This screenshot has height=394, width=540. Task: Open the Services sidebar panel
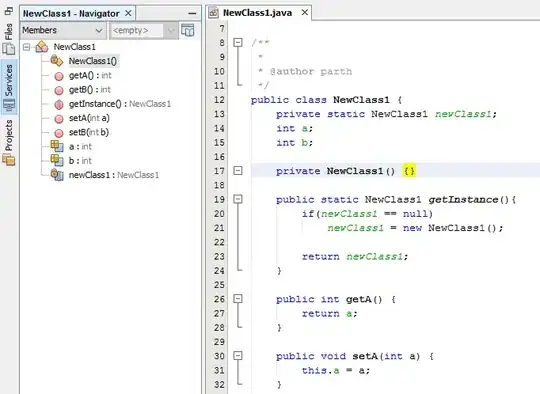coord(9,87)
